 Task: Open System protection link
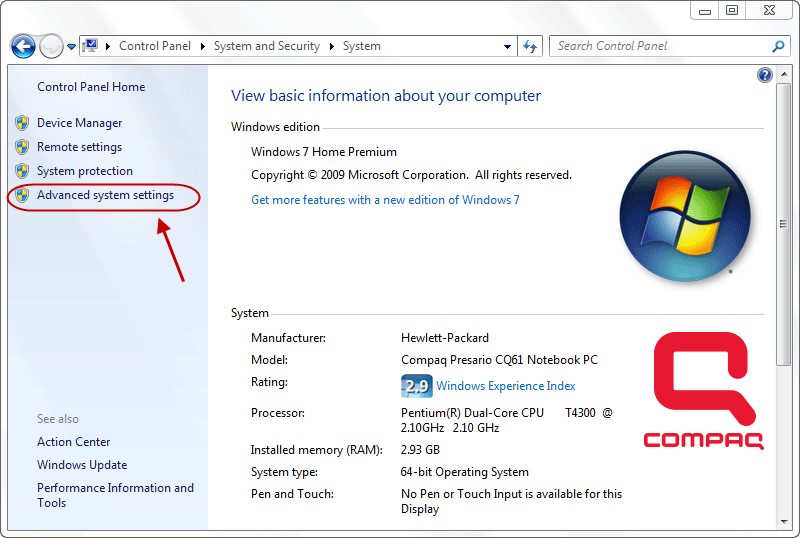coord(85,171)
